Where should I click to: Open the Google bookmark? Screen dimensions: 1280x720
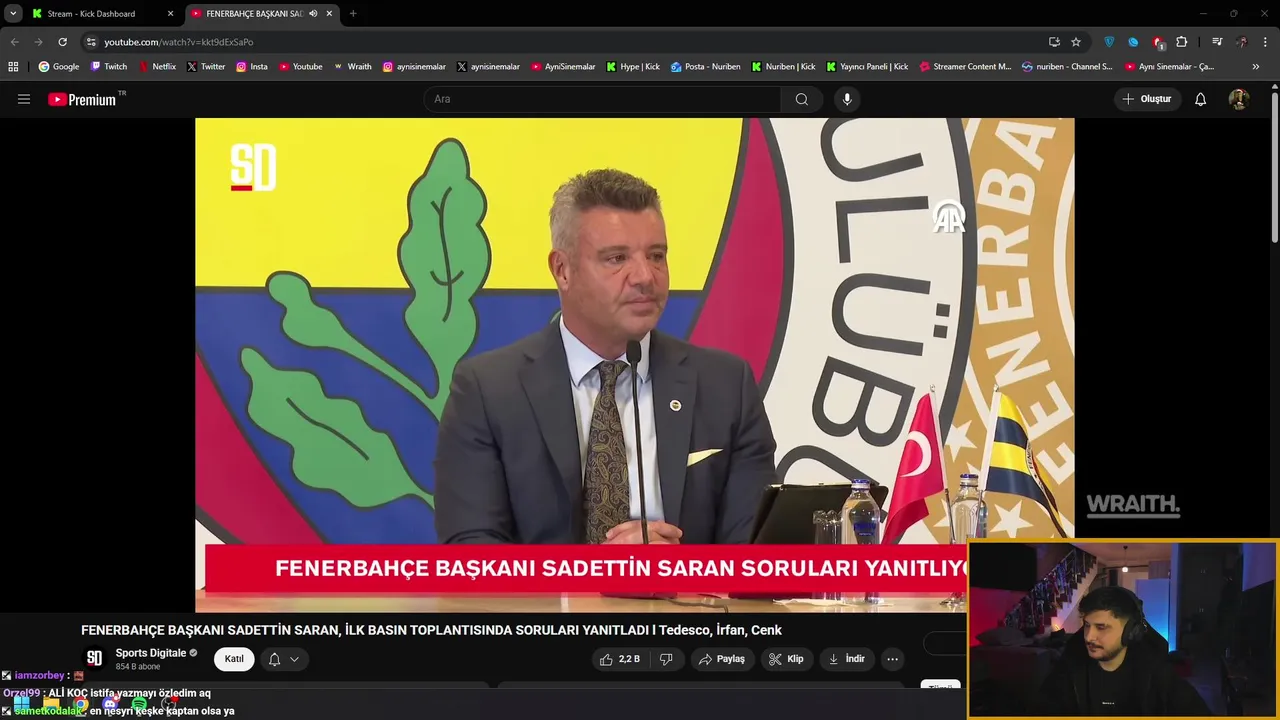pos(59,67)
